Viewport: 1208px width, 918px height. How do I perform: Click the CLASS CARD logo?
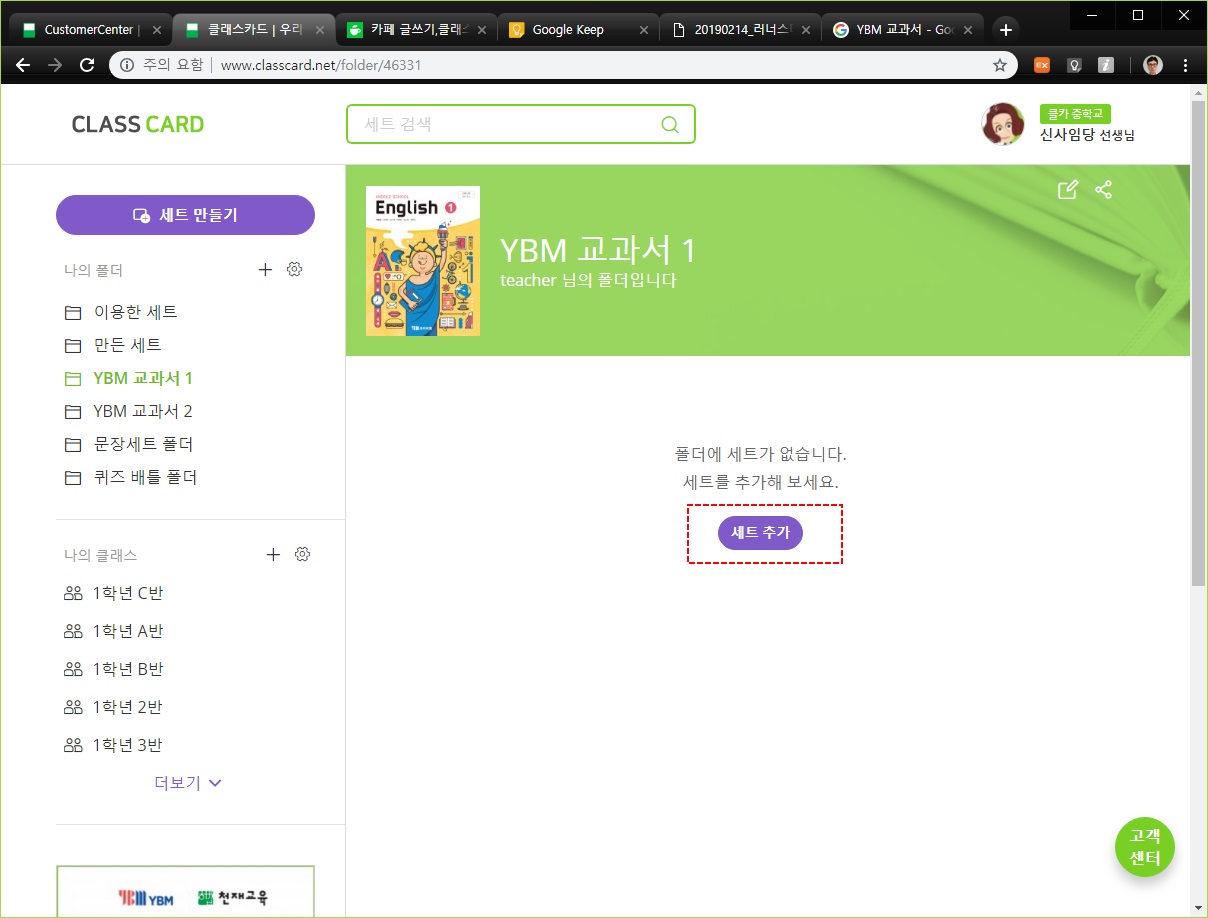138,125
